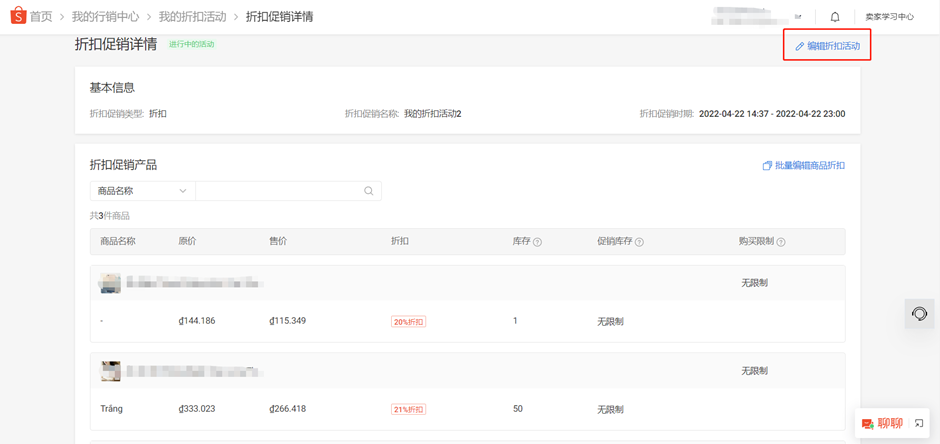Click 编辑折扣活动 button
This screenshot has height=444, width=940.
coord(827,46)
